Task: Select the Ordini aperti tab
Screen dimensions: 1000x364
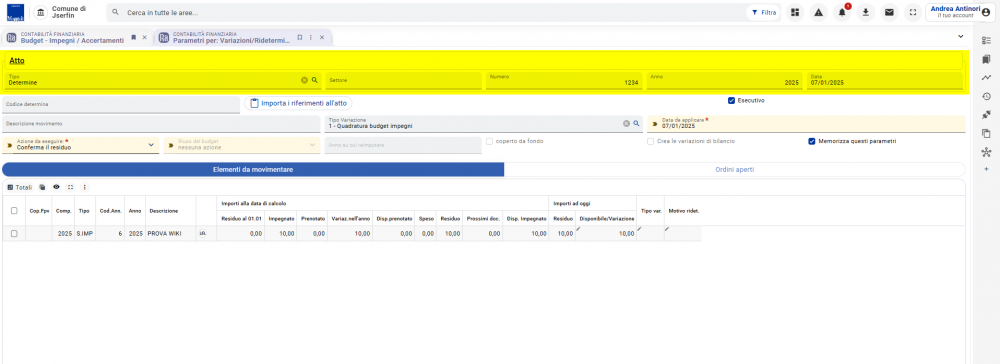Action: (735, 170)
